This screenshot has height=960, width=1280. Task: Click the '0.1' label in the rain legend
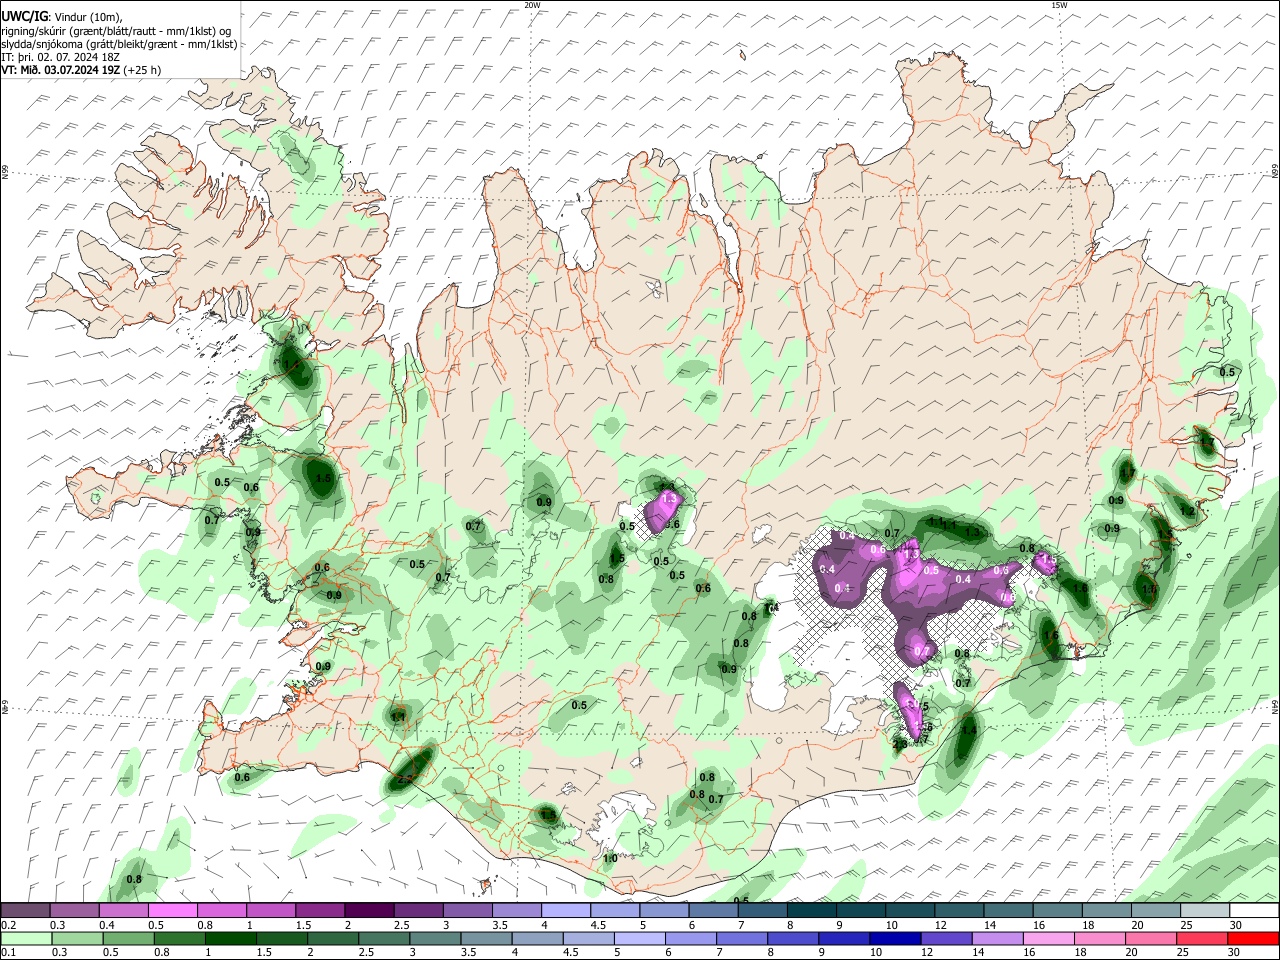point(8,953)
